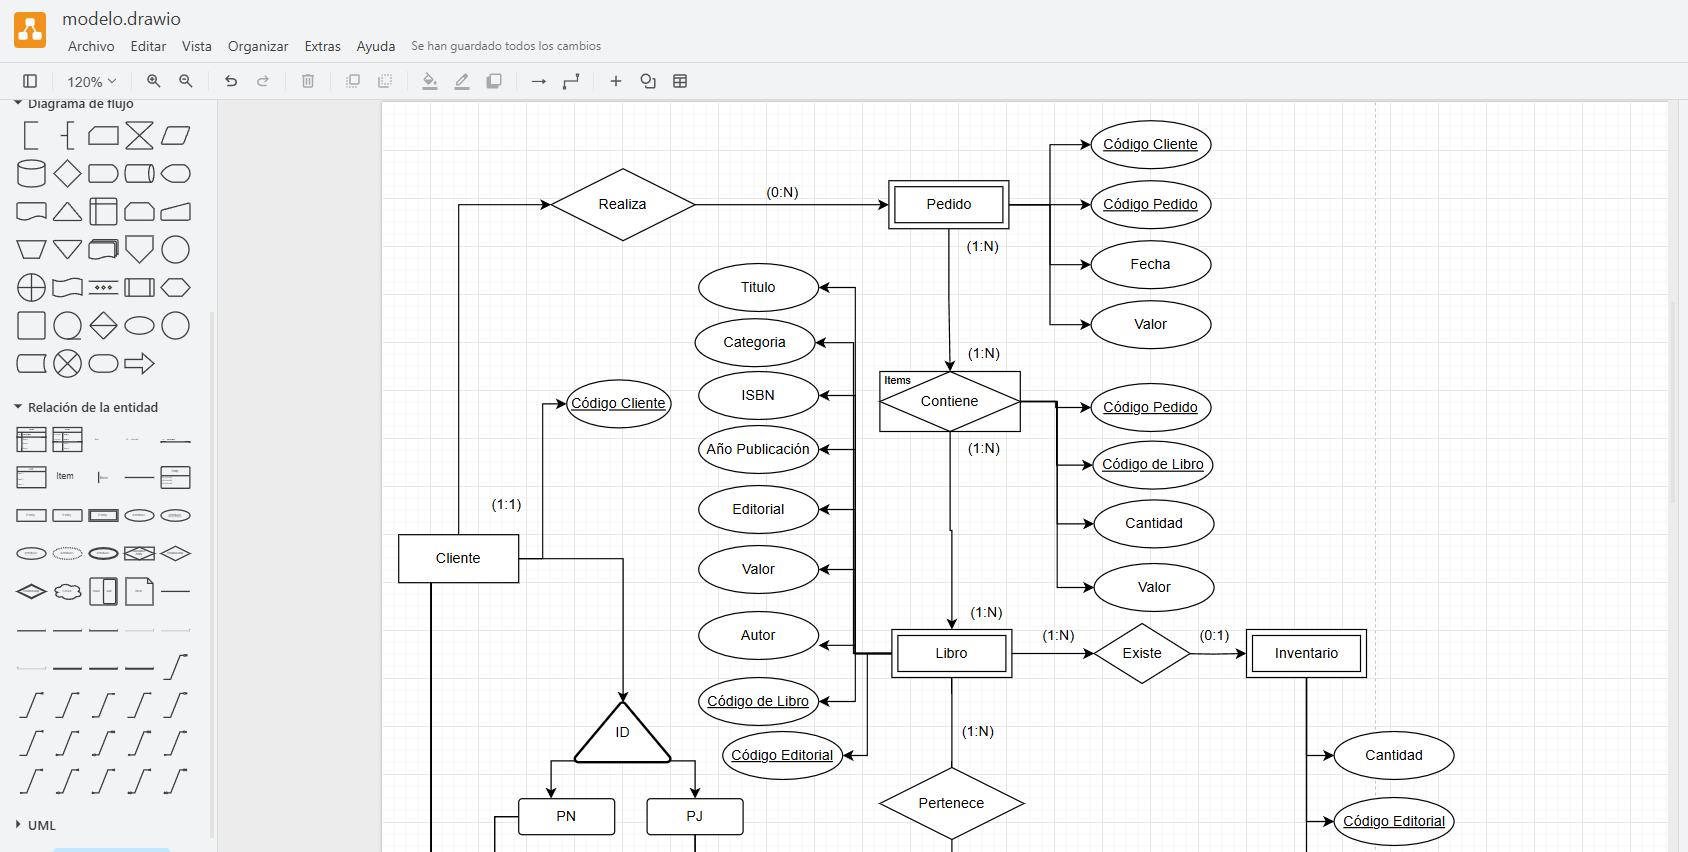
Task: Click the zoom in magnifier icon
Action: (x=154, y=81)
